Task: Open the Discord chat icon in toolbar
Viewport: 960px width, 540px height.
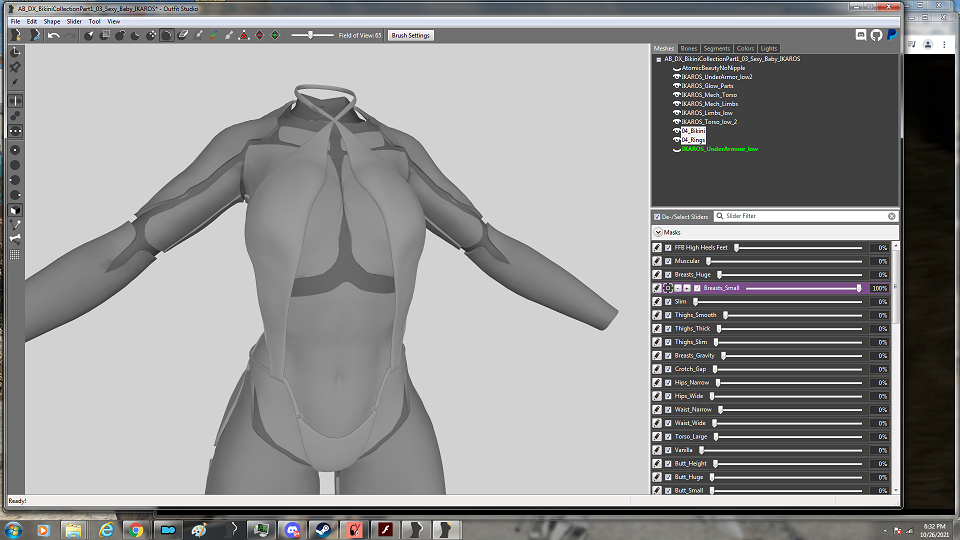Action: point(861,36)
